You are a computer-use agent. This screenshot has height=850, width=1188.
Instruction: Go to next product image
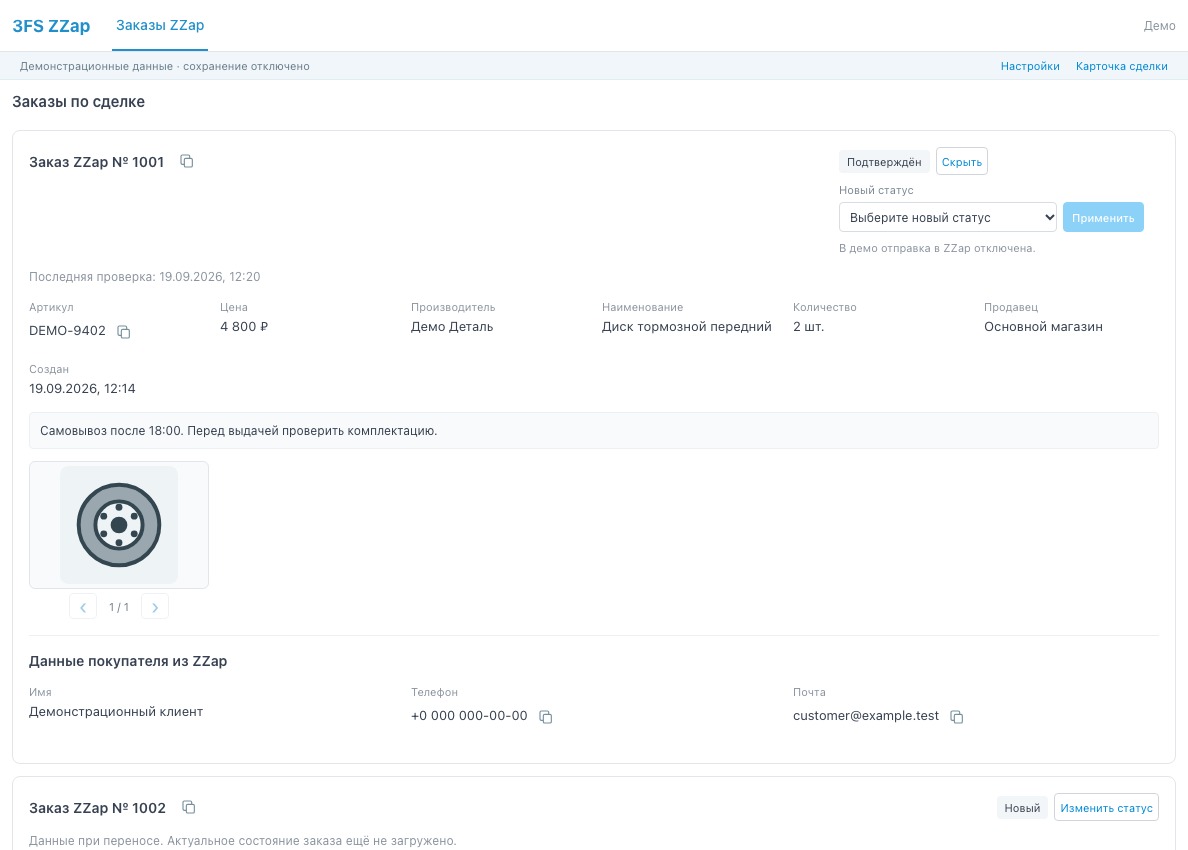155,607
